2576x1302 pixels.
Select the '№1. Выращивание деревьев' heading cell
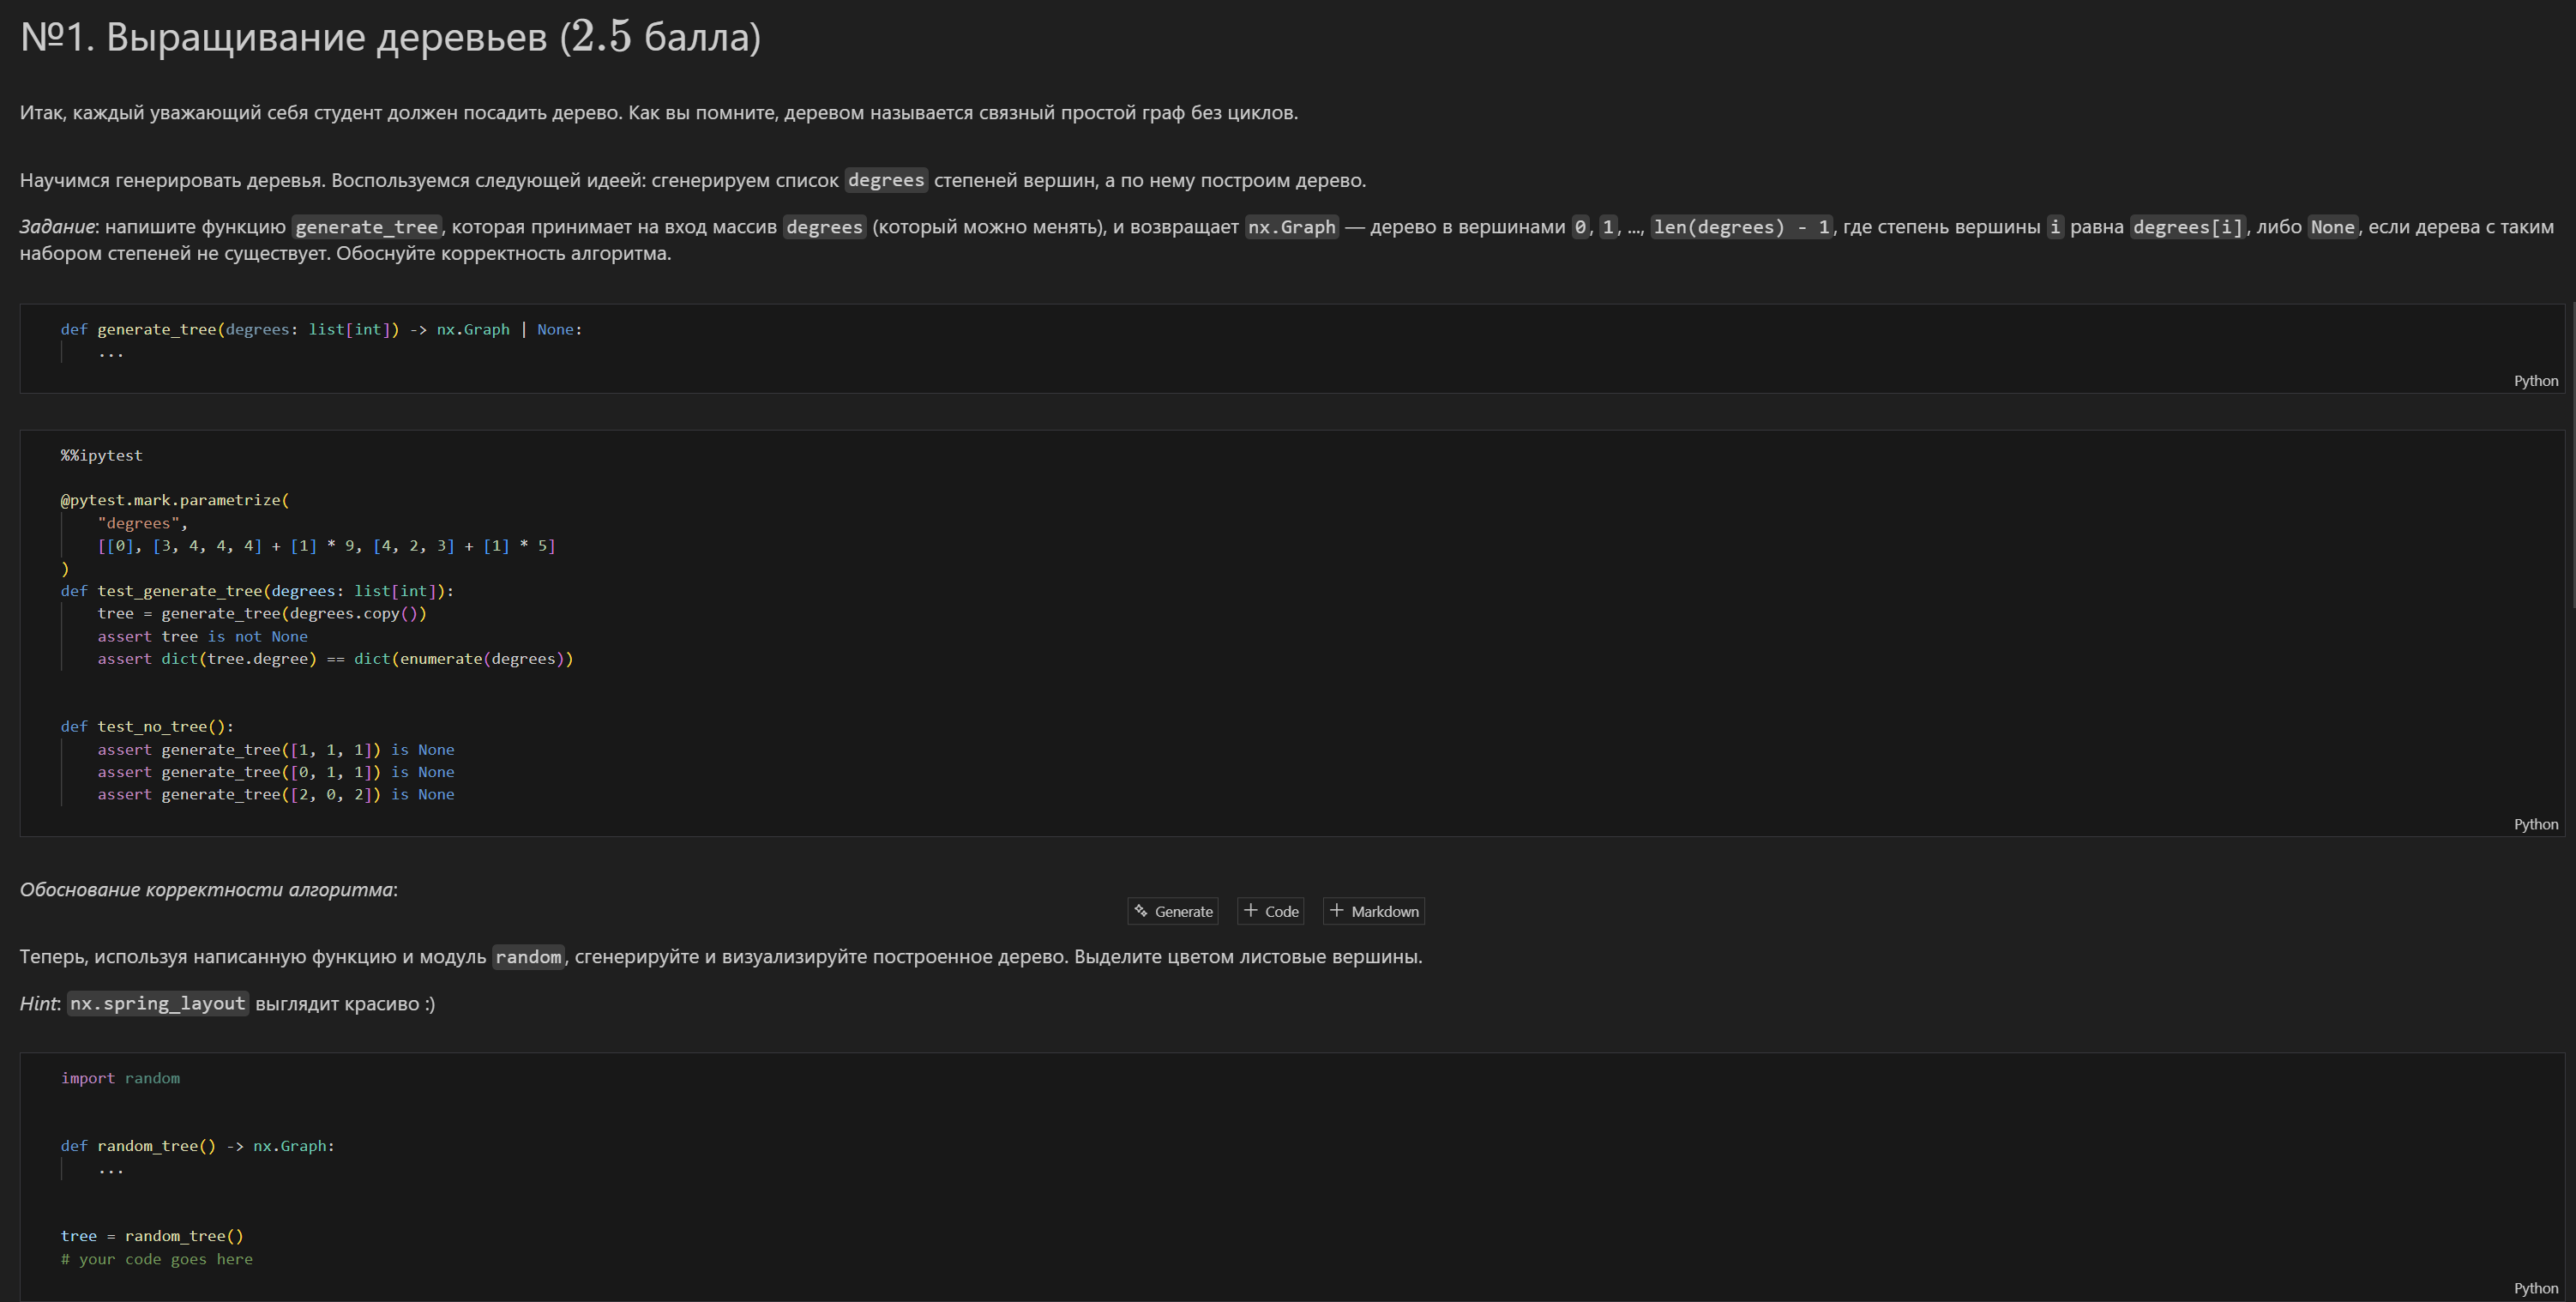(x=390, y=38)
